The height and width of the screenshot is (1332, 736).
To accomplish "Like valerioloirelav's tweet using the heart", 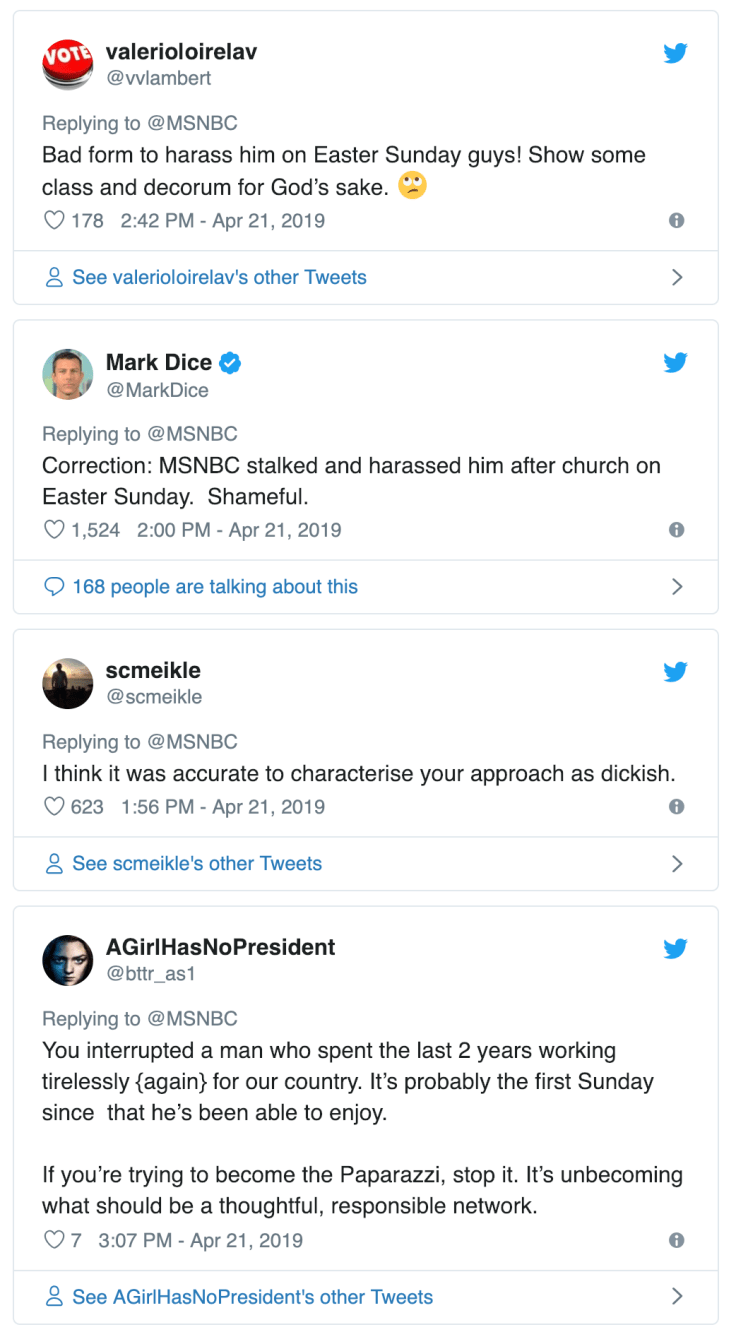I will (54, 220).
